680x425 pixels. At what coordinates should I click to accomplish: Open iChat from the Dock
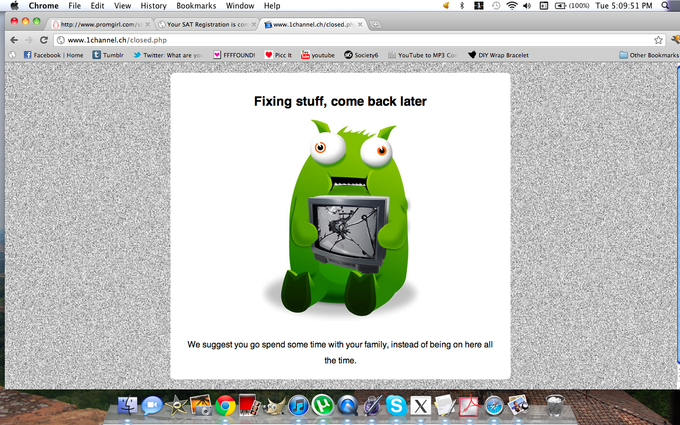[152, 406]
